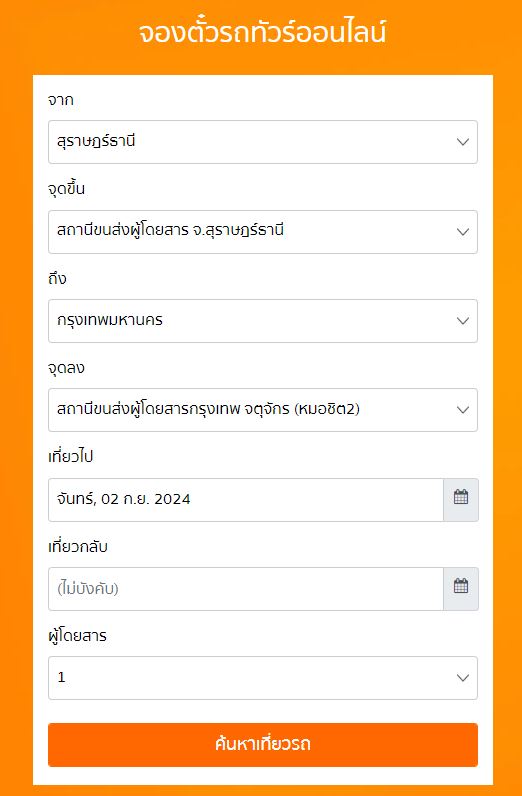
Task: Click the จุดขึ้น field label
Action: pyautogui.click(x=67, y=189)
